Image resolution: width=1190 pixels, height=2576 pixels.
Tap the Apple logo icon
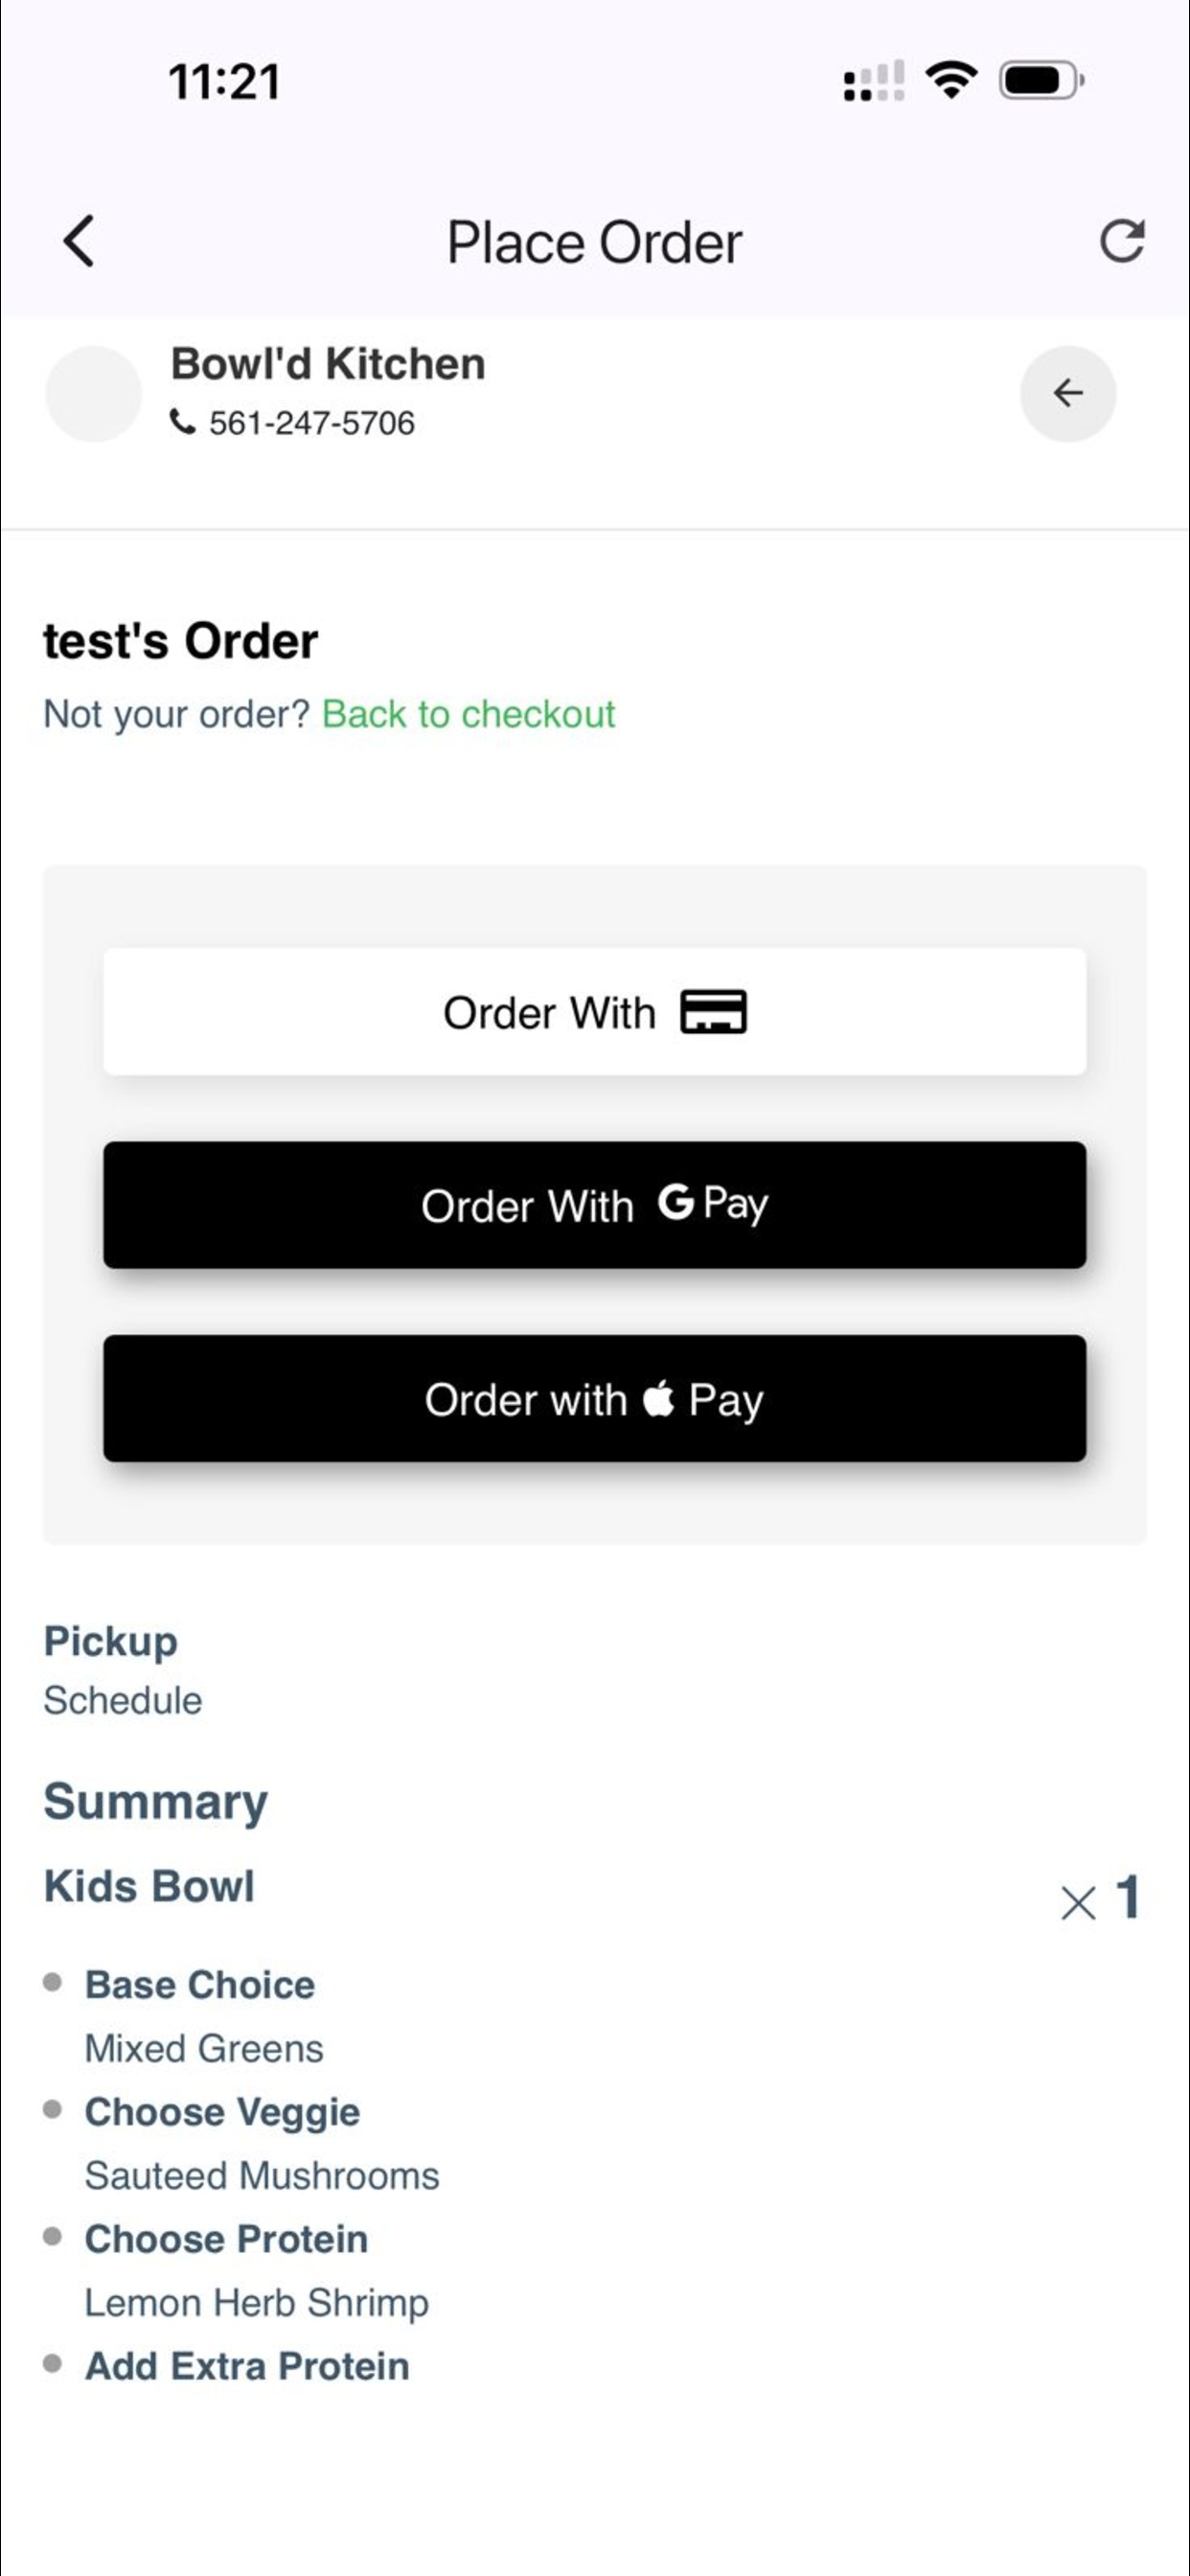point(658,1397)
